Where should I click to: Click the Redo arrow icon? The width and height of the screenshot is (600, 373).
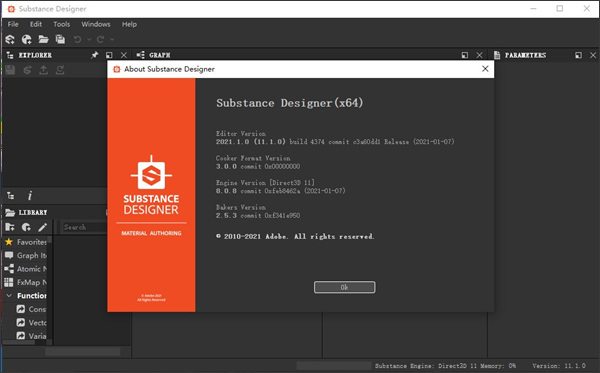point(100,39)
